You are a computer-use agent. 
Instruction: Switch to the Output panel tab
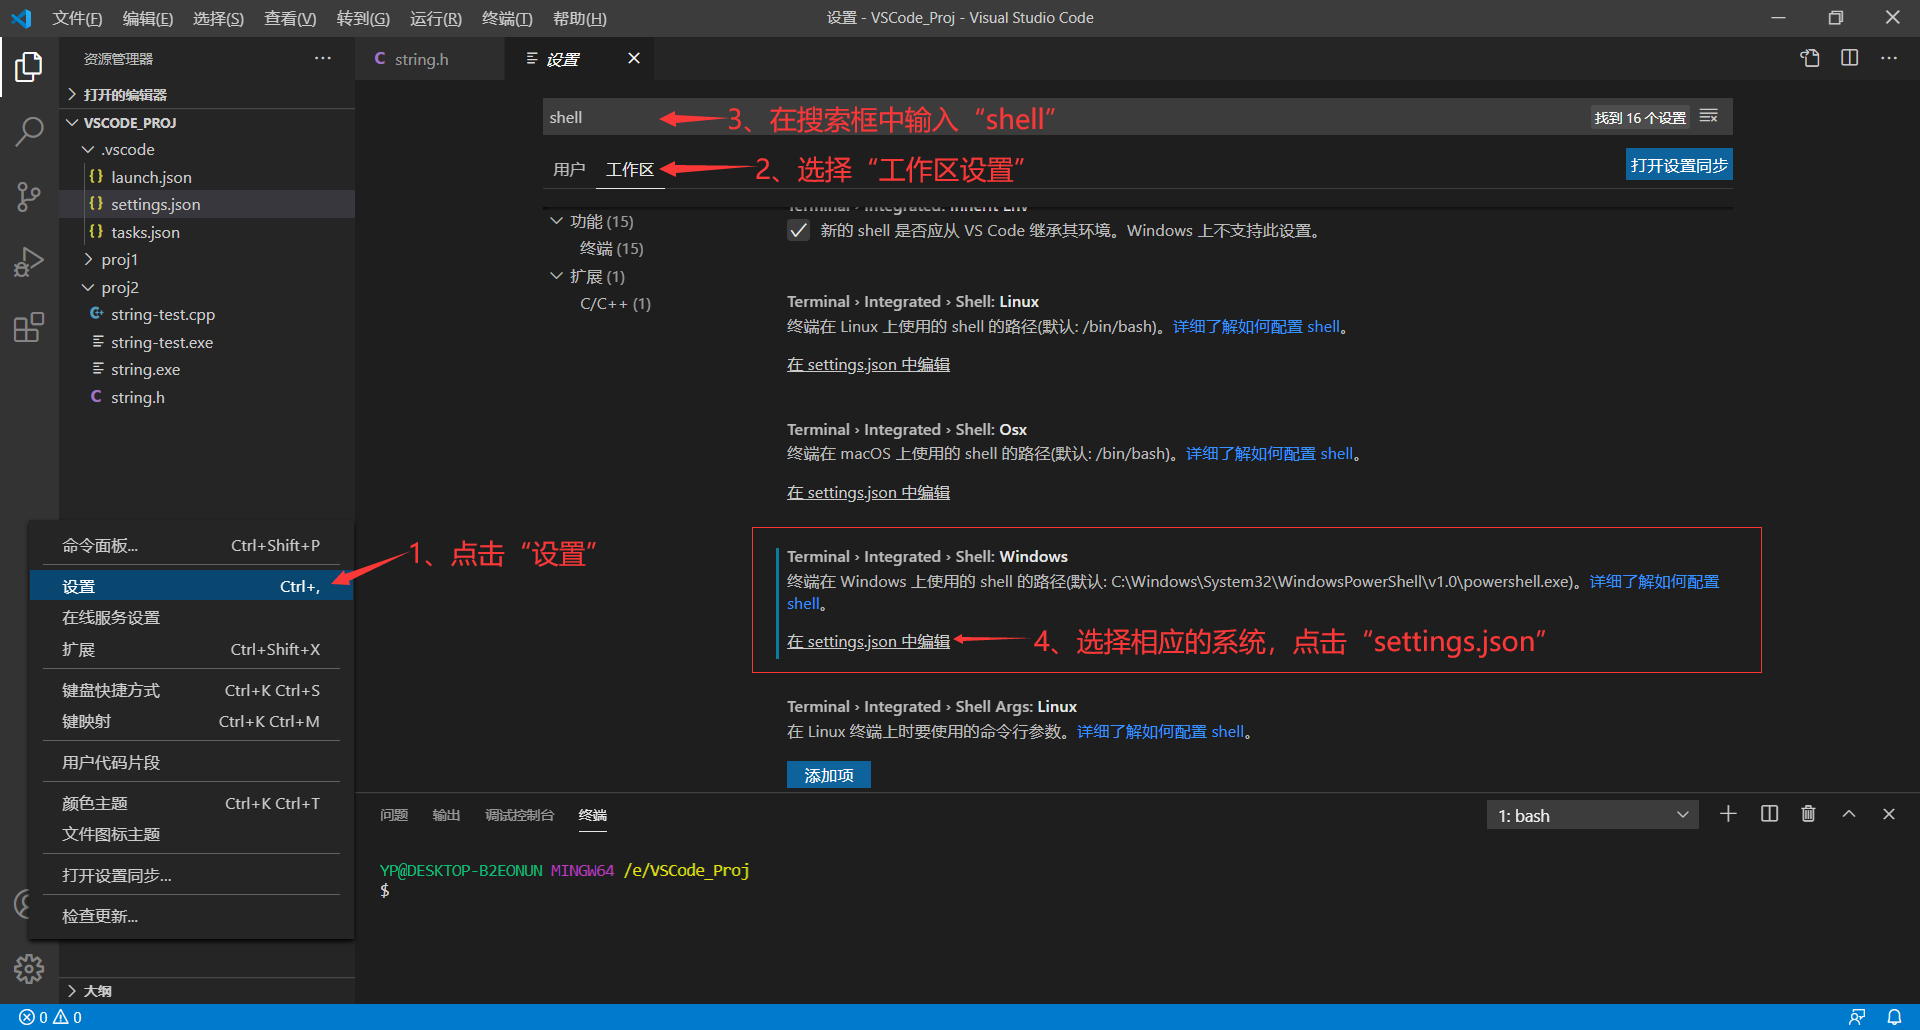pyautogui.click(x=446, y=815)
